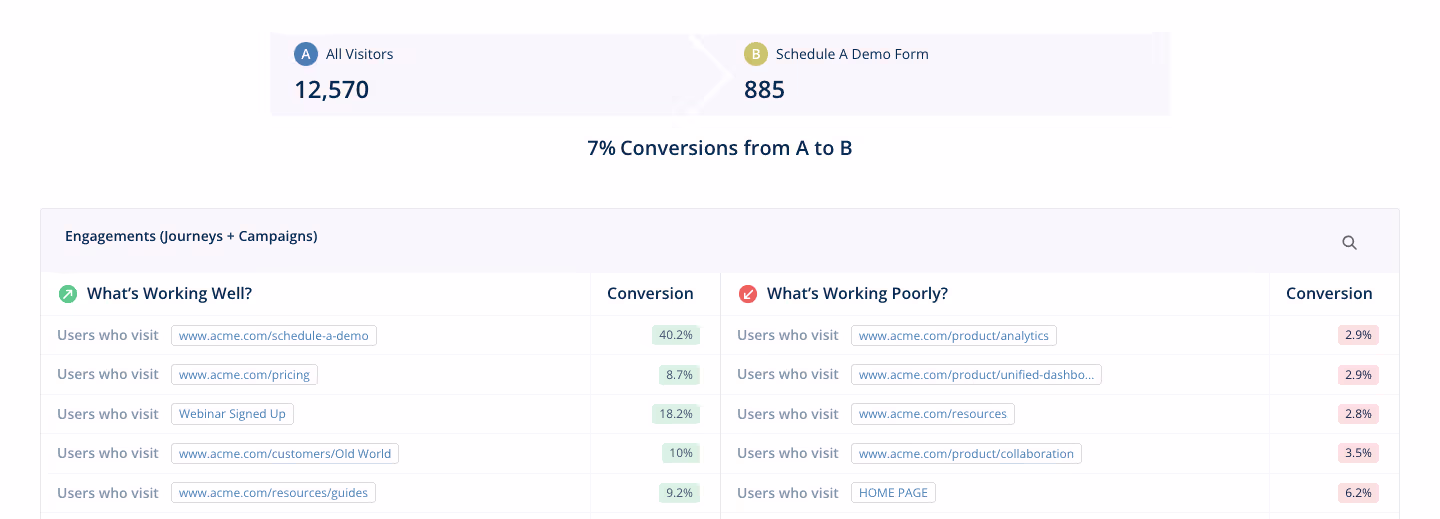Image resolution: width=1440 pixels, height=519 pixels.
Task: Click the Webinar Signed Up tag
Action: (232, 414)
